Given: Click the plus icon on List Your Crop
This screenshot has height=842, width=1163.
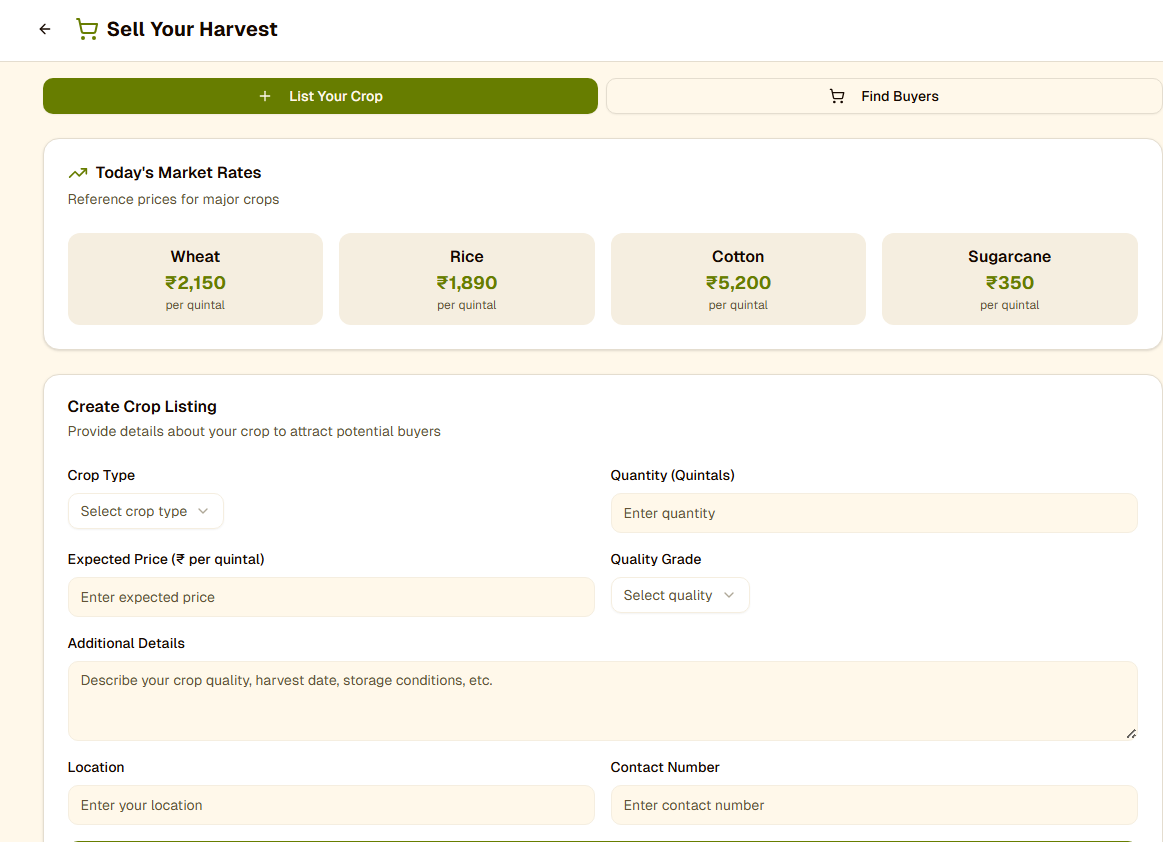Looking at the screenshot, I should point(265,97).
